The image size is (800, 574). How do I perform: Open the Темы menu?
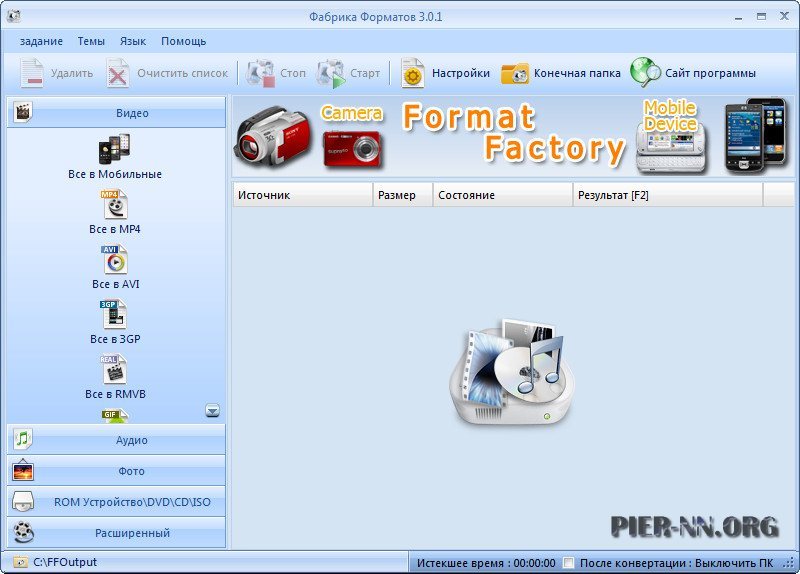pos(91,41)
